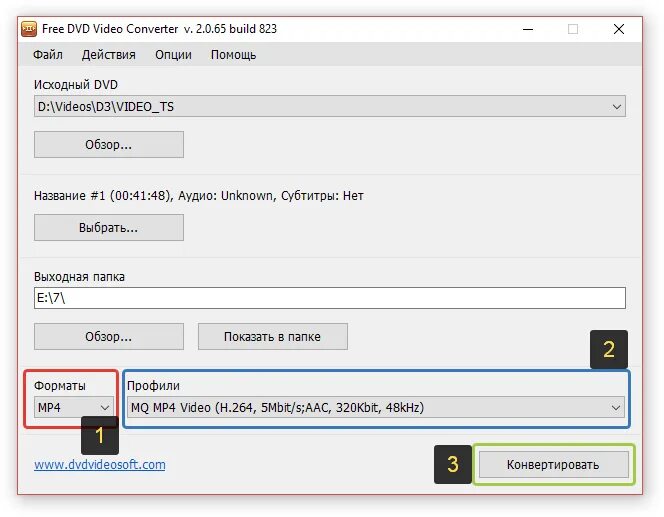The width and height of the screenshot is (664, 517).
Task: Click the Форматы label
Action: click(x=60, y=386)
